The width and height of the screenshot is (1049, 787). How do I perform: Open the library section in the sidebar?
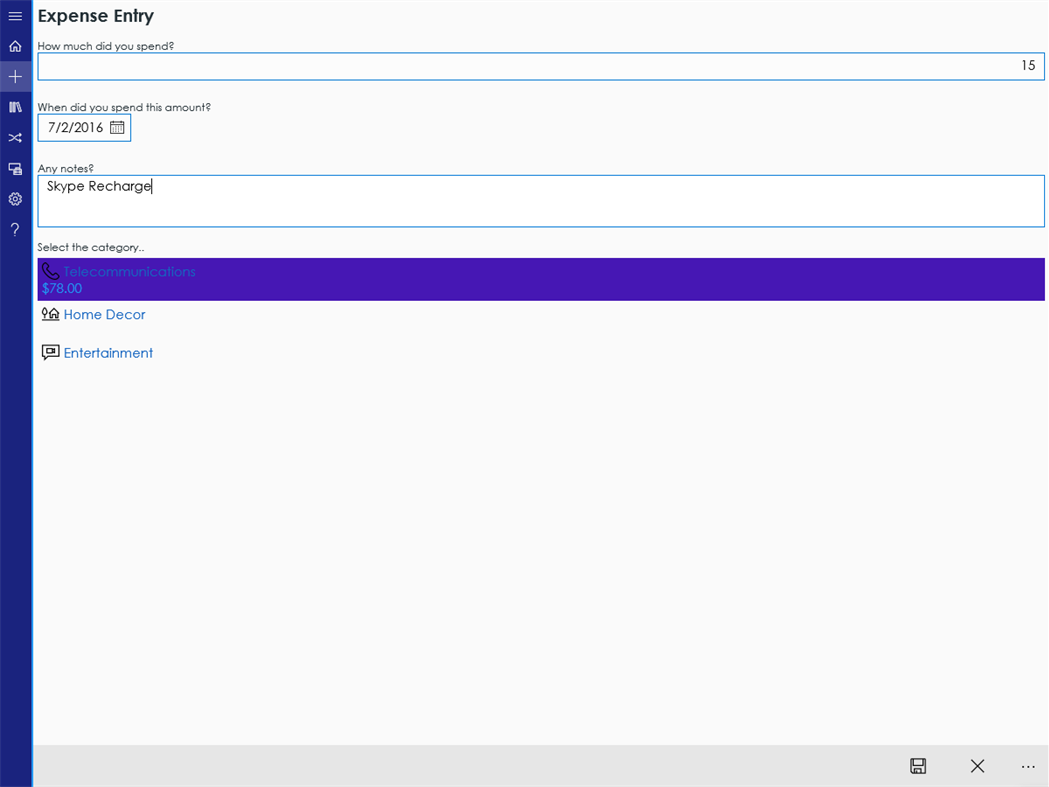(x=14, y=107)
